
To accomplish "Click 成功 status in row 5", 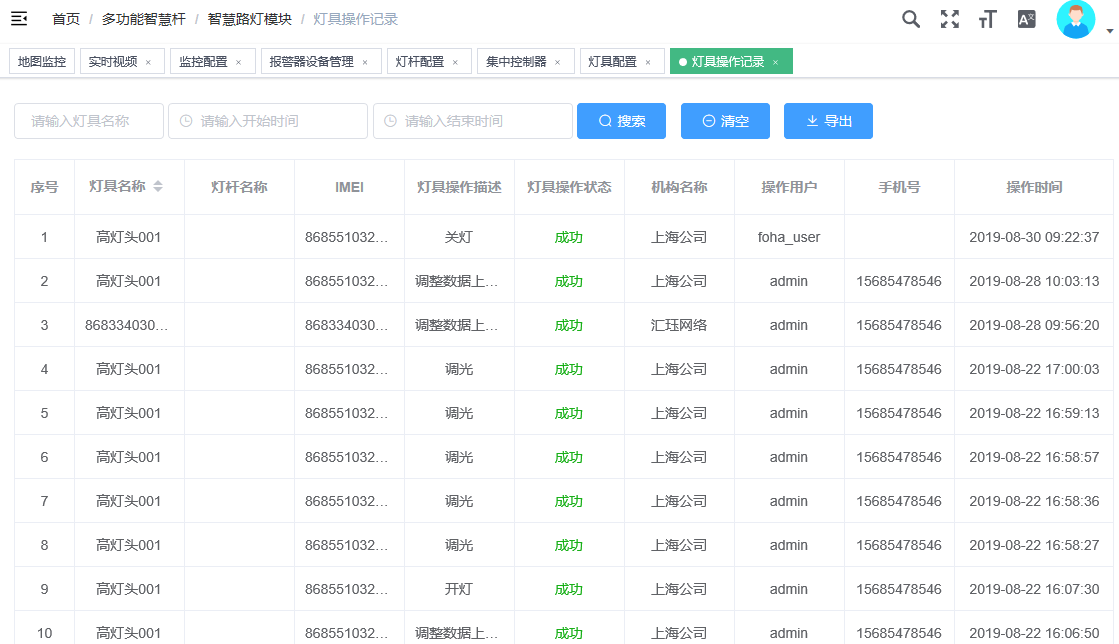I will (x=569, y=413).
